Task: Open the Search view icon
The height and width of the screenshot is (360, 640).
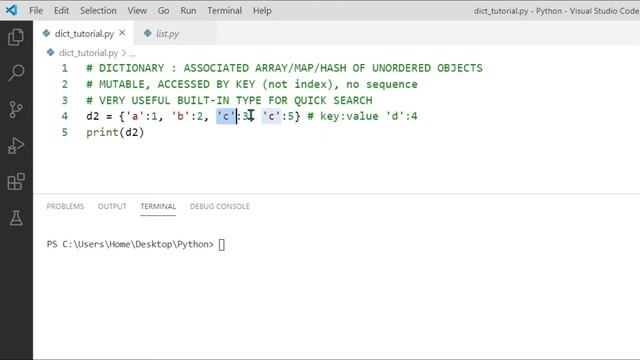Action: tap(16, 73)
